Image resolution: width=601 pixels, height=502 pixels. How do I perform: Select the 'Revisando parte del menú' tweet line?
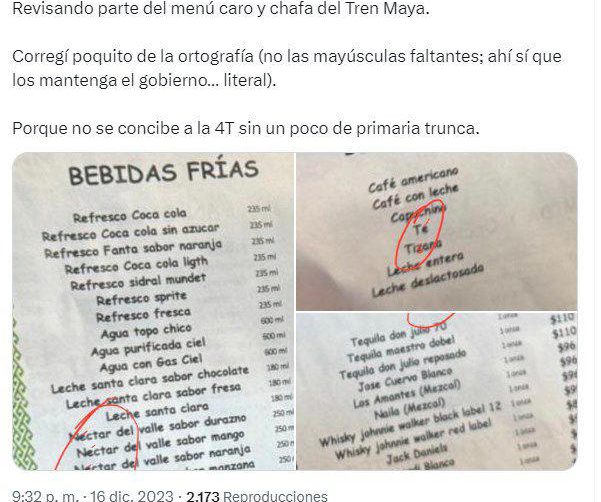[221, 8]
